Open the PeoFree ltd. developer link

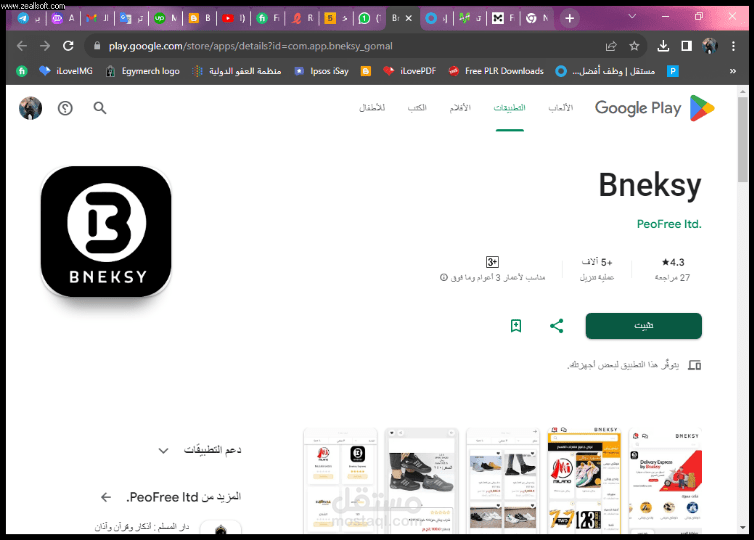(x=669, y=224)
